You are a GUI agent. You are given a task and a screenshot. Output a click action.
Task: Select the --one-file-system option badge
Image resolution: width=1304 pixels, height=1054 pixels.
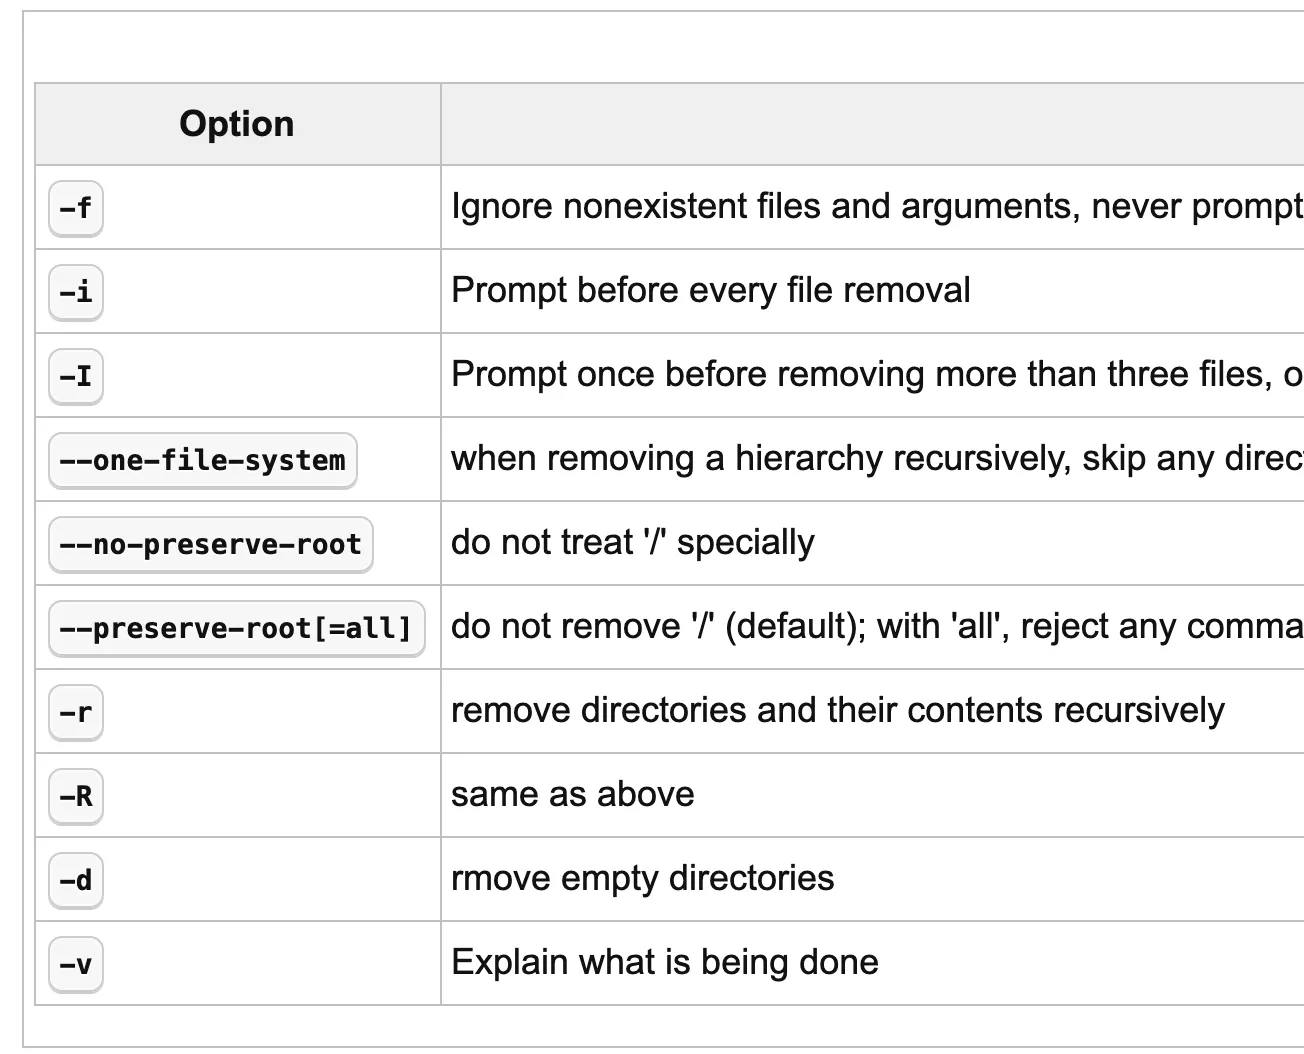point(203,460)
